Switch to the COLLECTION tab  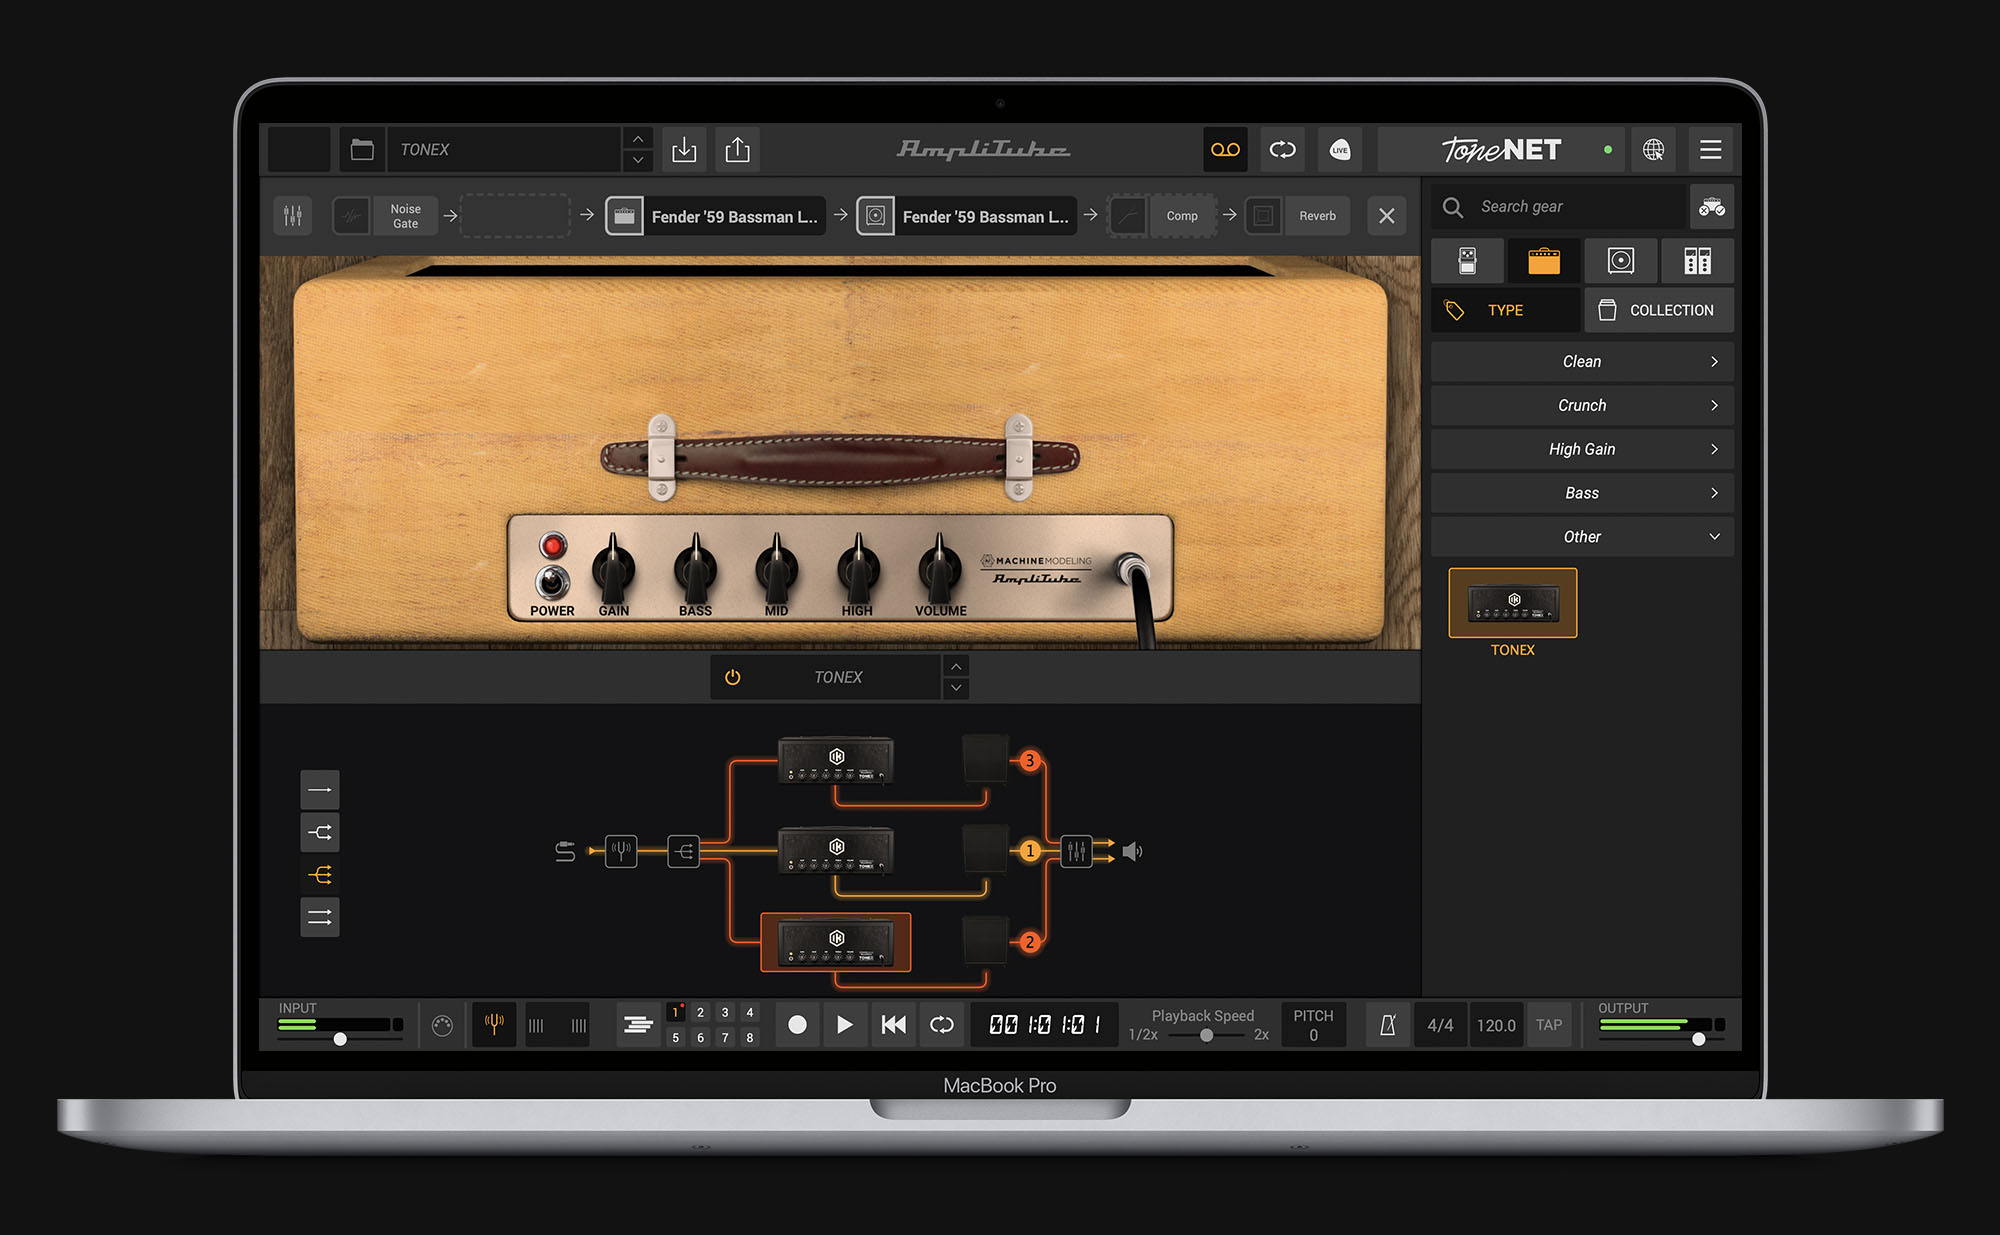click(1658, 310)
